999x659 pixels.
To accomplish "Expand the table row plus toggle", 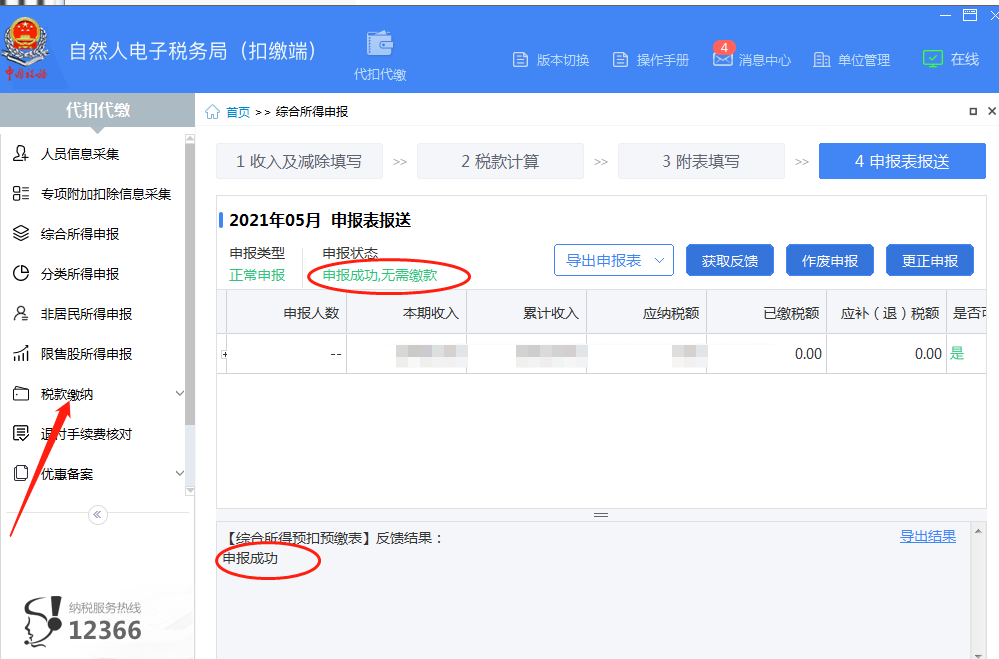I will (x=224, y=354).
